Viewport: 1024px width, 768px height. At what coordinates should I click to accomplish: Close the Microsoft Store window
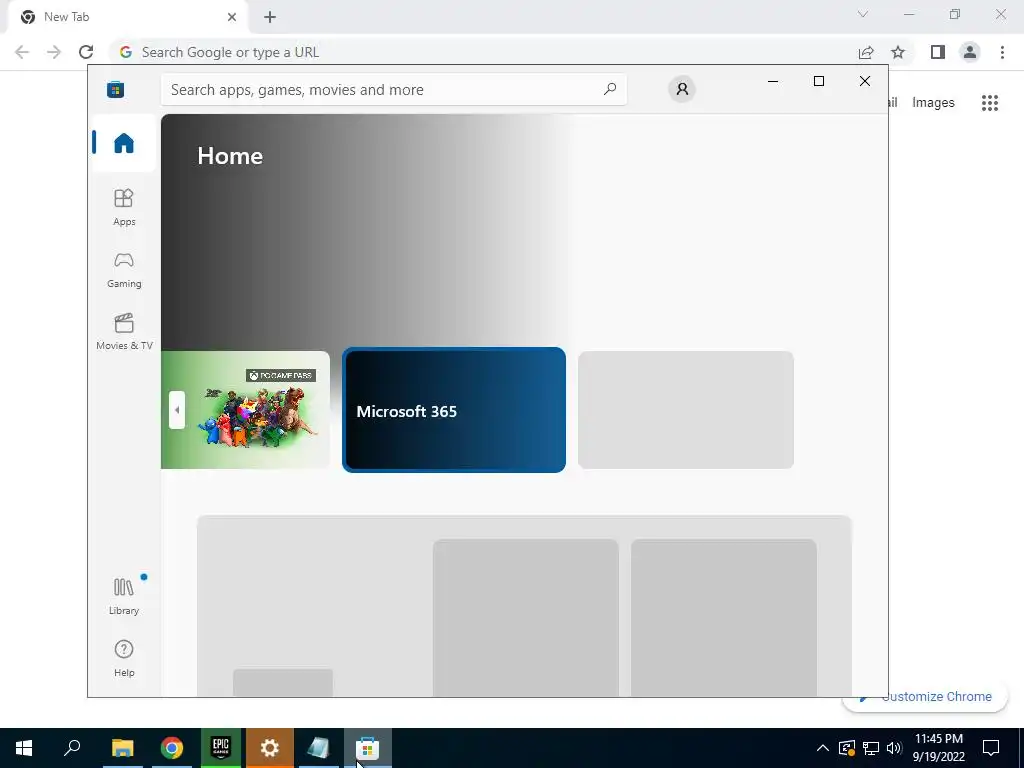pos(865,81)
